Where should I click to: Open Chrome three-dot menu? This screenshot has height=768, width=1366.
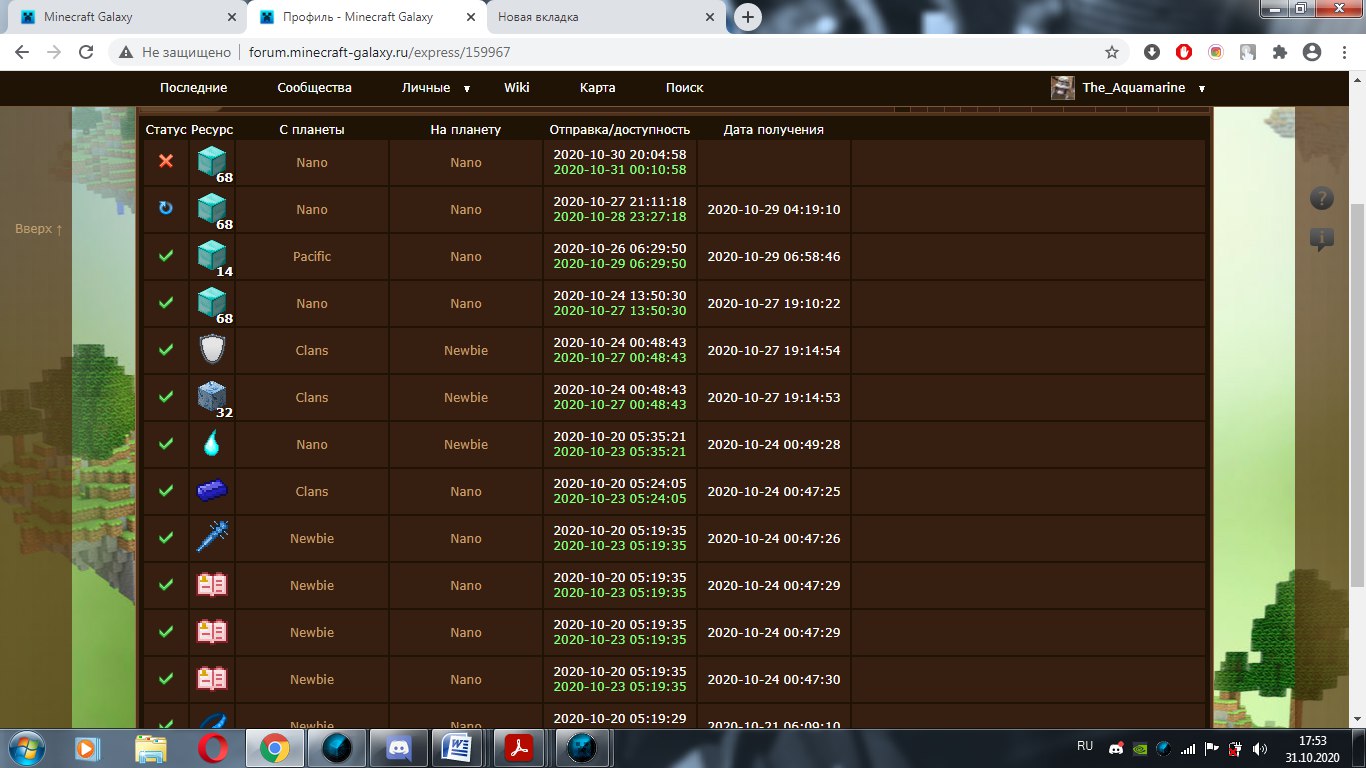tap(1343, 52)
